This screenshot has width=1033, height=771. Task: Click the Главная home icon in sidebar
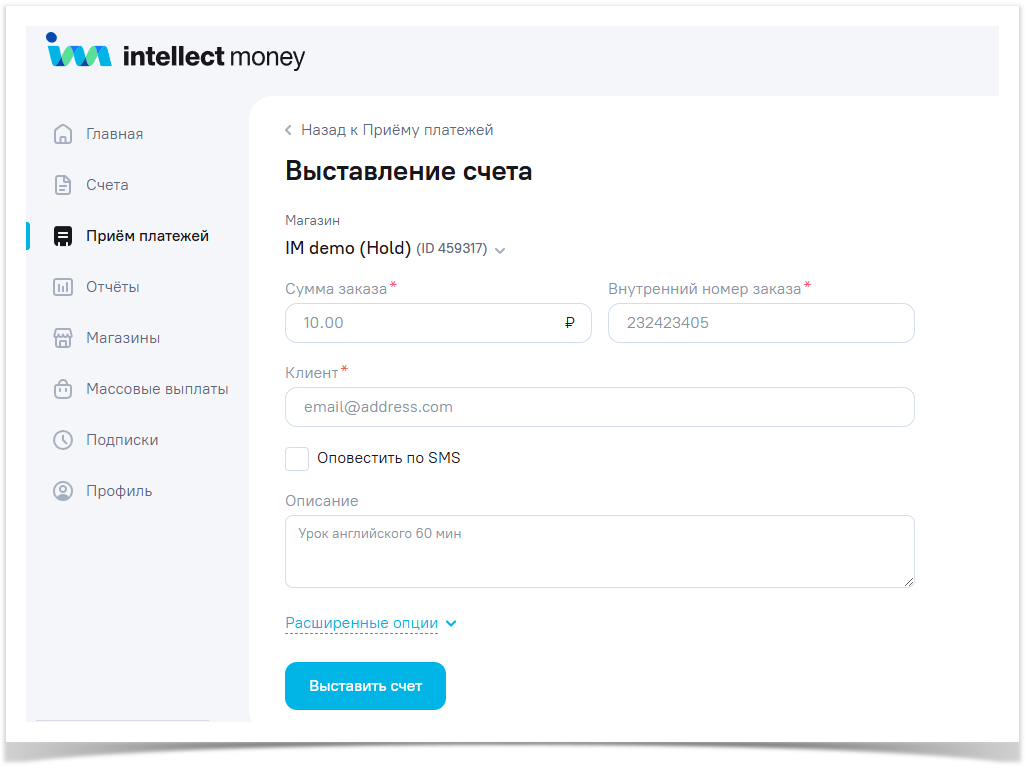click(x=63, y=134)
